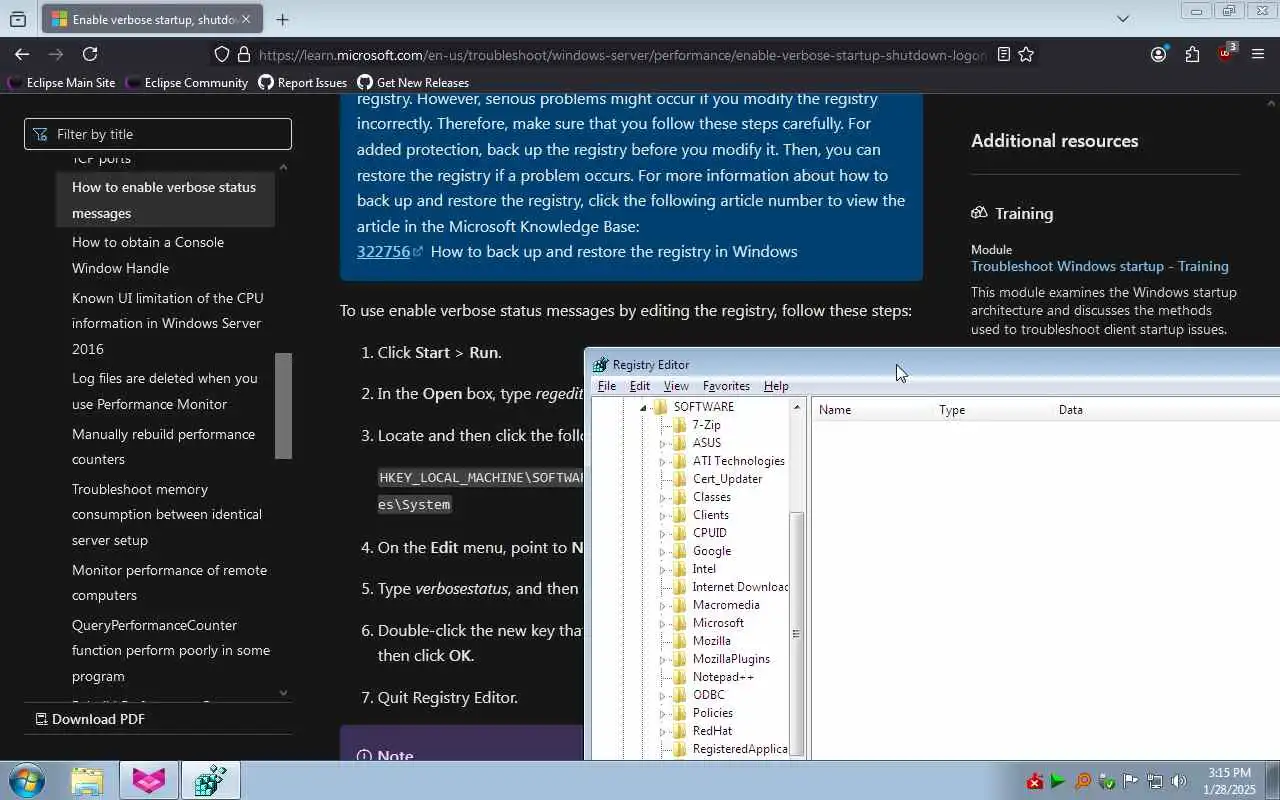Expand the Clients registry key
Screen dimensions: 1280x800
tap(662, 515)
